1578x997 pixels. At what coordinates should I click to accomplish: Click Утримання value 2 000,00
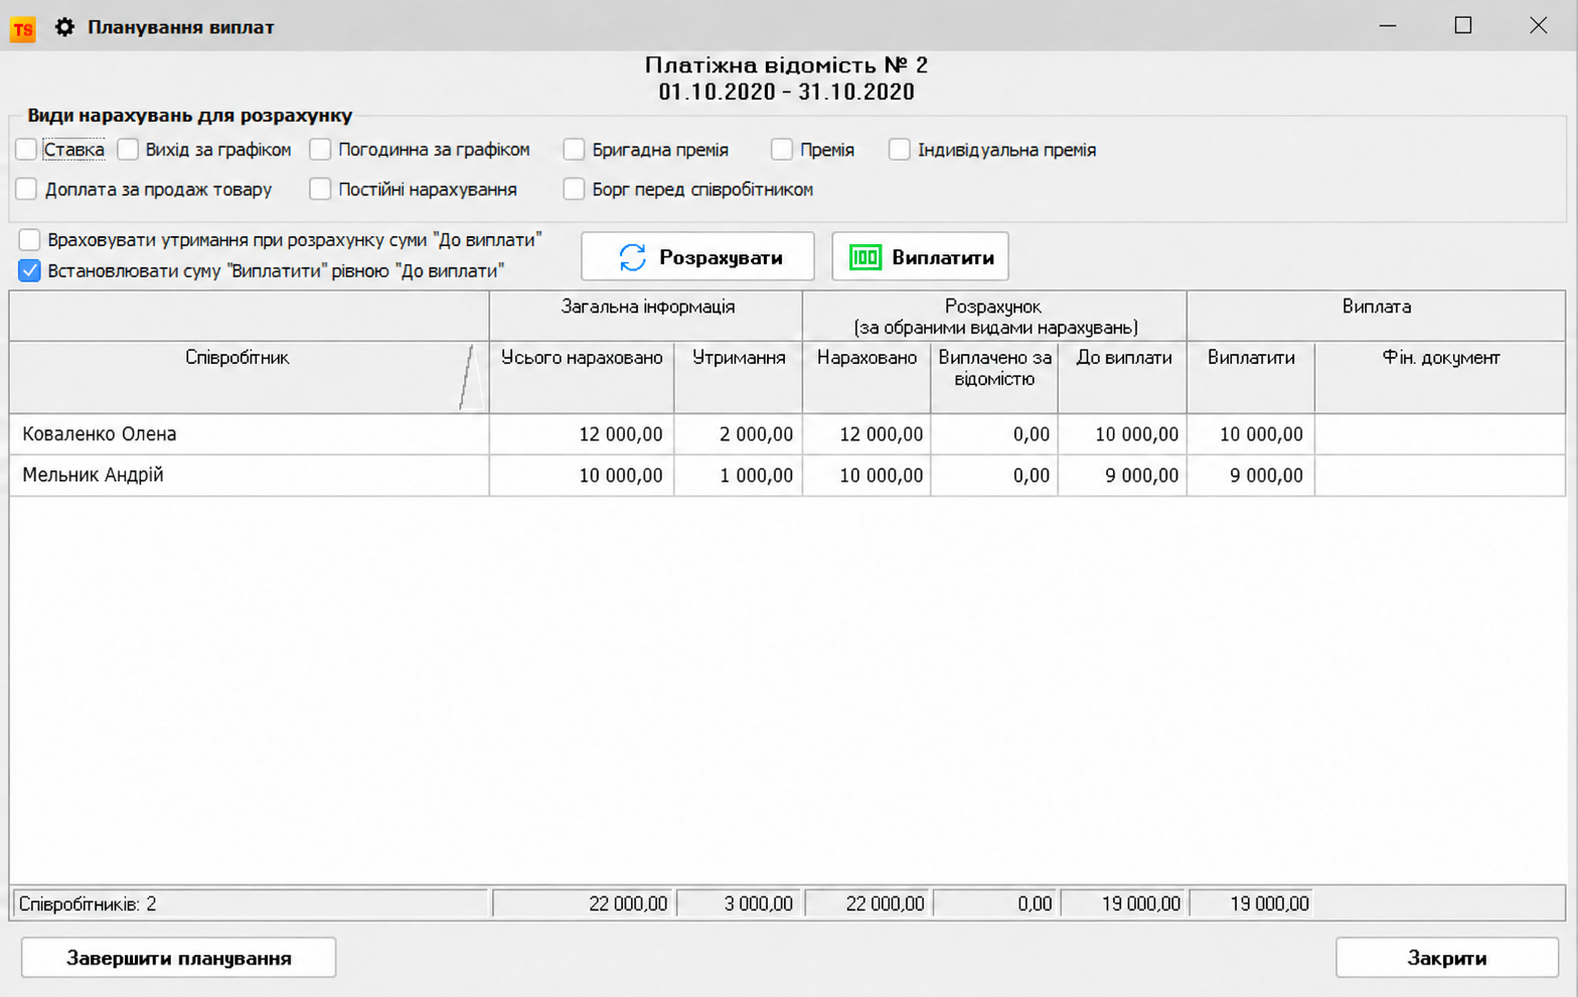(738, 435)
